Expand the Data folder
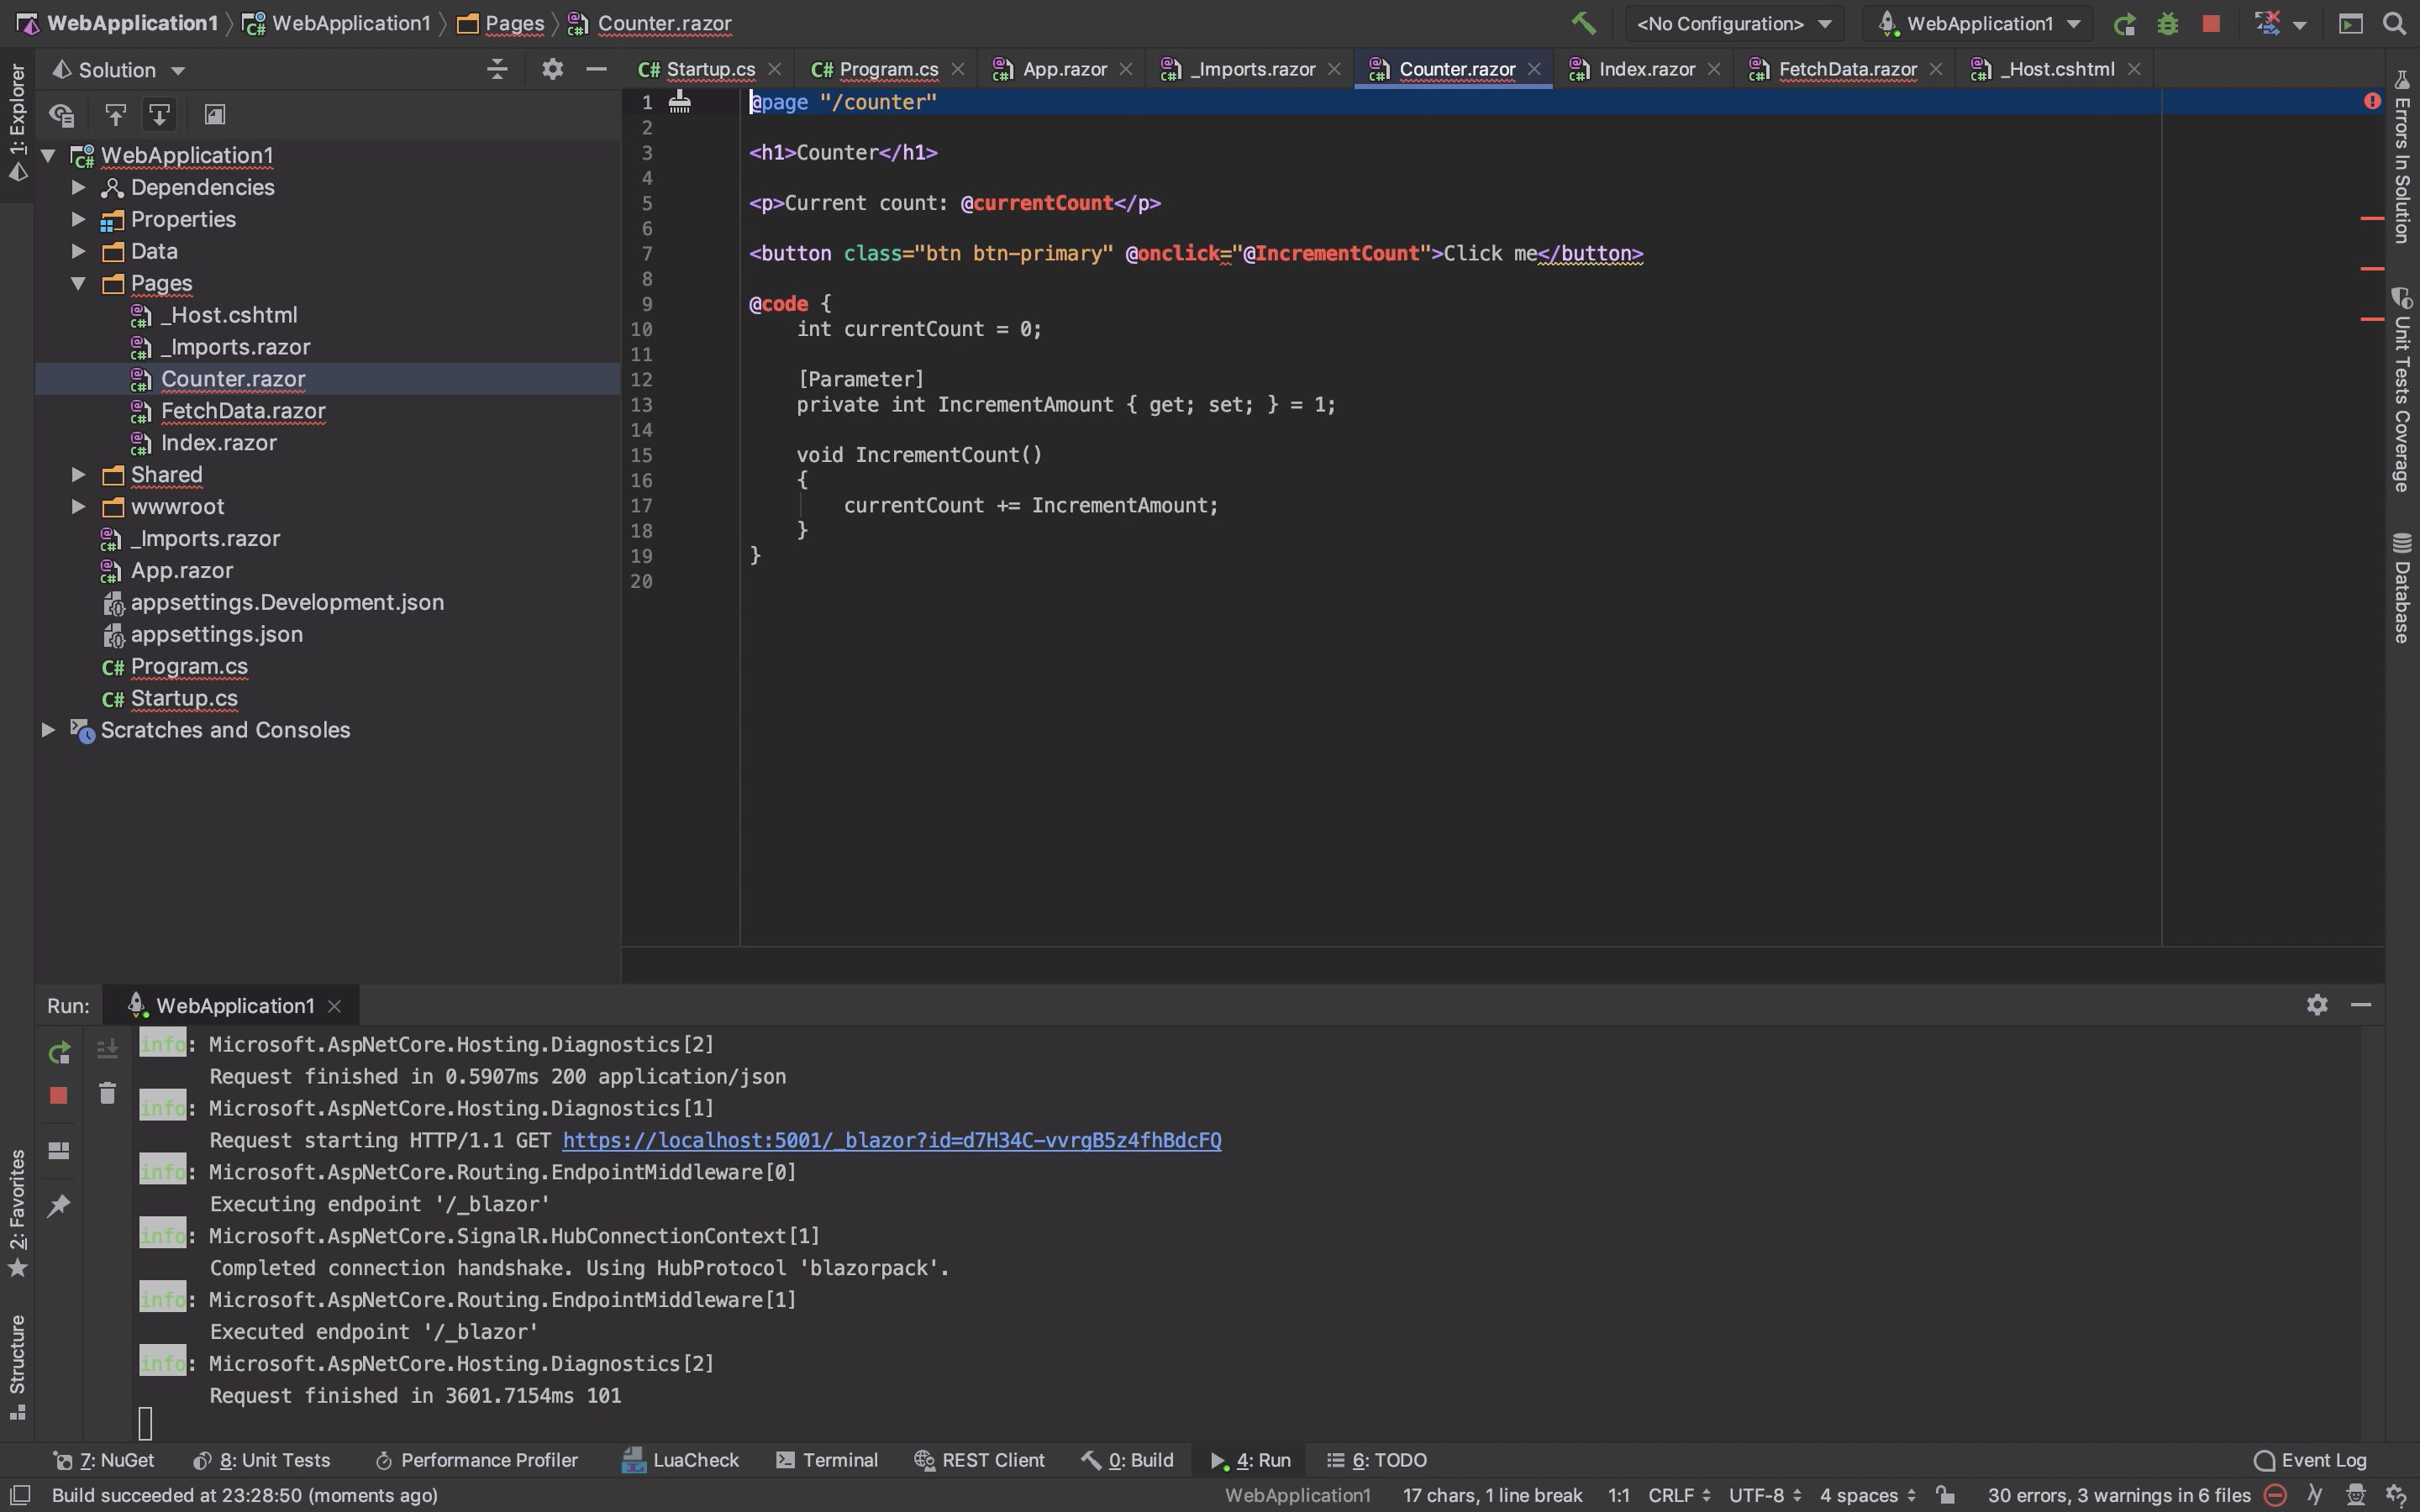The height and width of the screenshot is (1512, 2420). [x=78, y=251]
